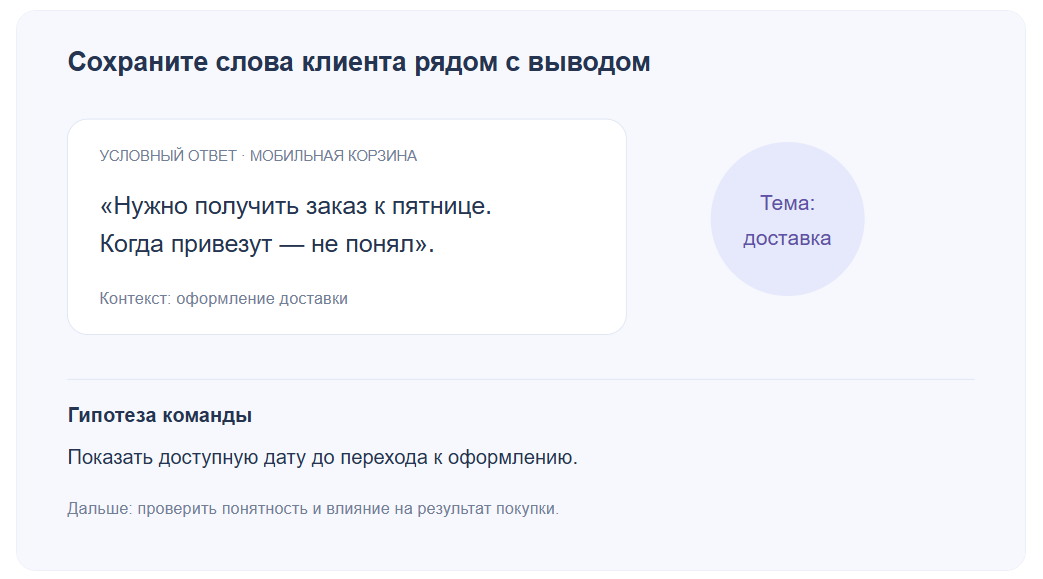This screenshot has height=579, width=1043.
Task: Click the "Дальше:" label in the footnote
Action: click(x=100, y=509)
